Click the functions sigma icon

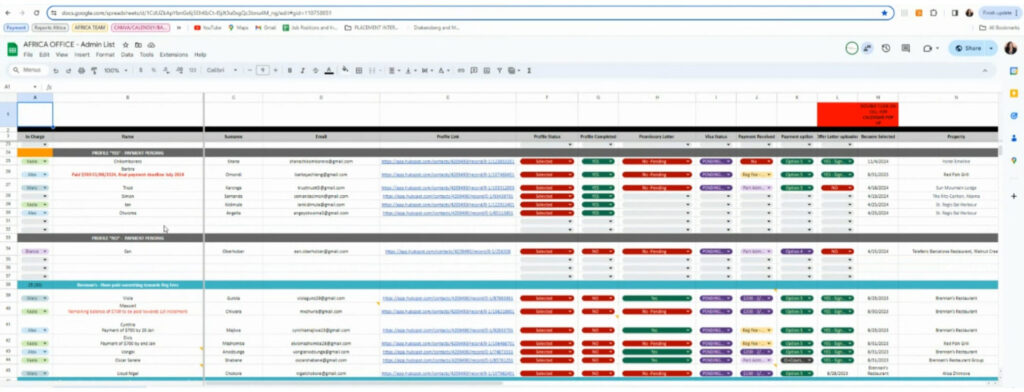tap(528, 70)
